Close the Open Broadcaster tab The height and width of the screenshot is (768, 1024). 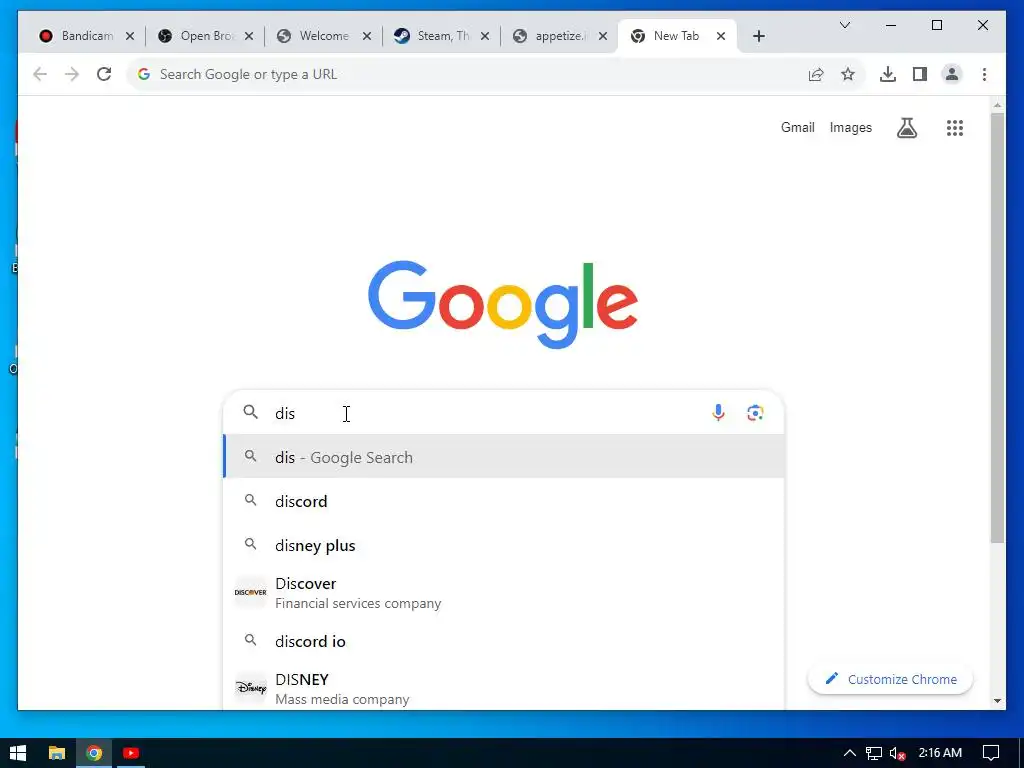[249, 37]
